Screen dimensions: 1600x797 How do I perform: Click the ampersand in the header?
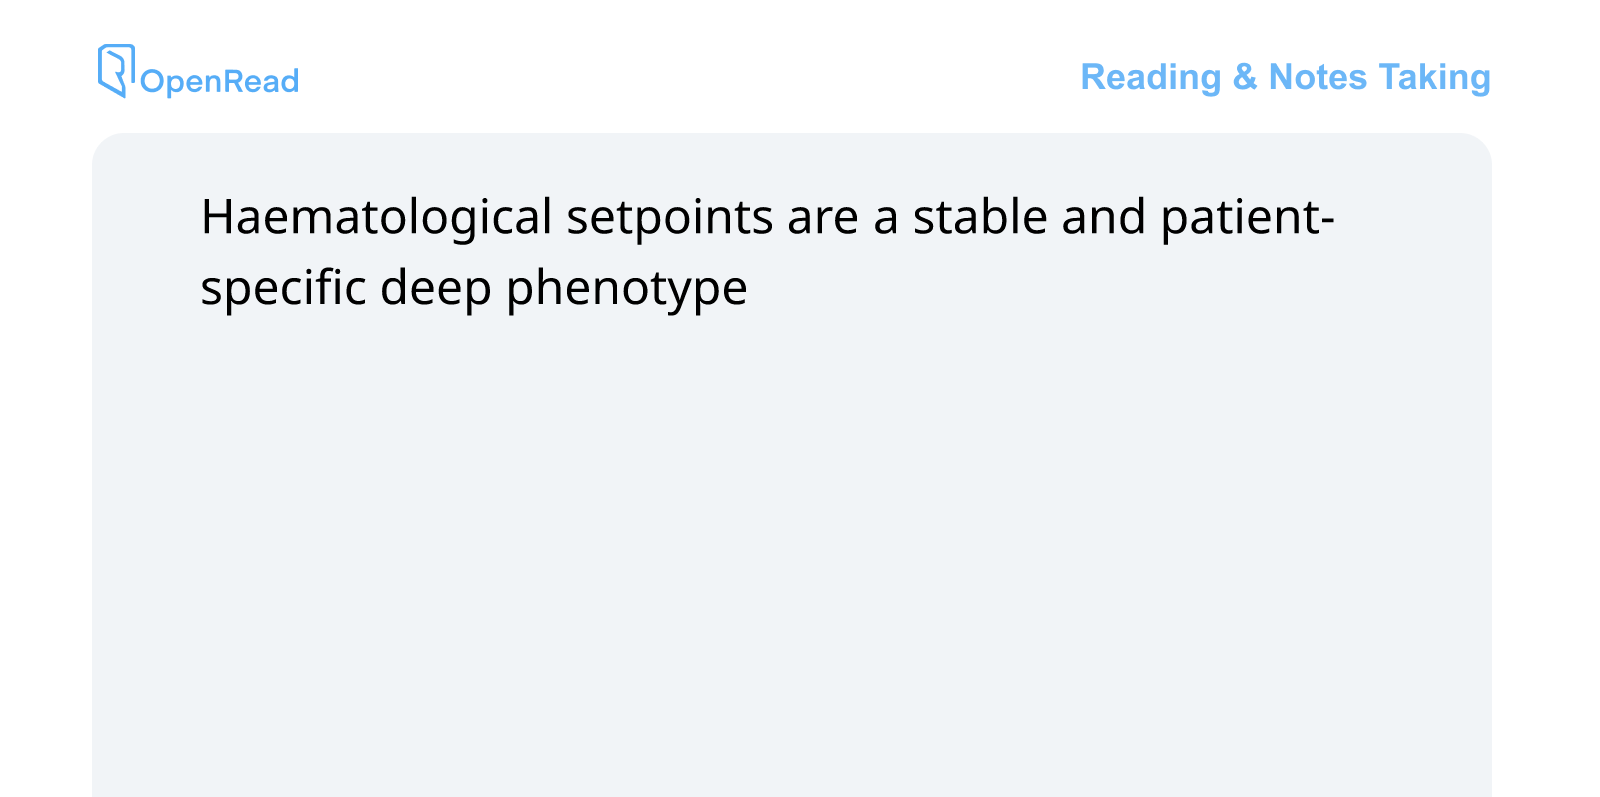[1245, 77]
